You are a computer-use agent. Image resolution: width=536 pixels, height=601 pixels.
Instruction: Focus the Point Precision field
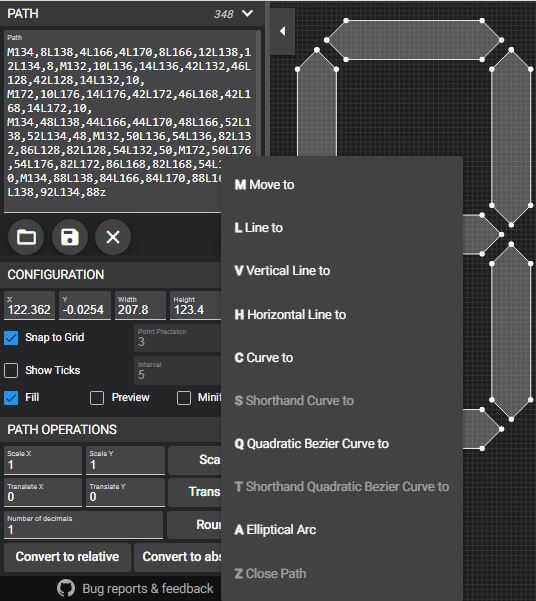point(178,338)
